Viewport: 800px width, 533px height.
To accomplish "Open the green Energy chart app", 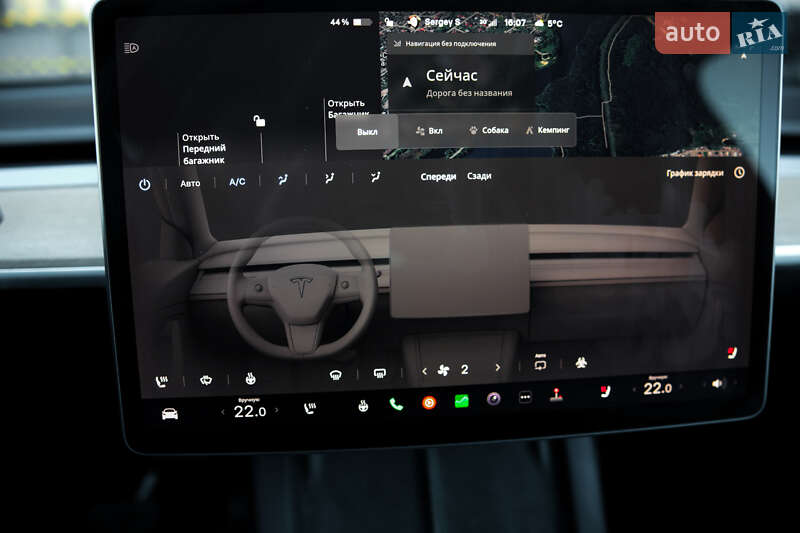I will 462,401.
